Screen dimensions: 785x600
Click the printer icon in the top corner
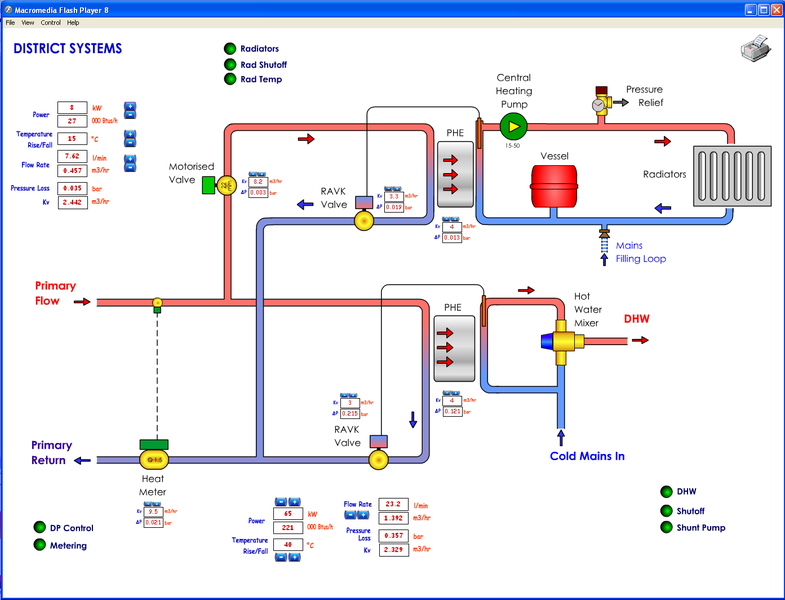(756, 48)
